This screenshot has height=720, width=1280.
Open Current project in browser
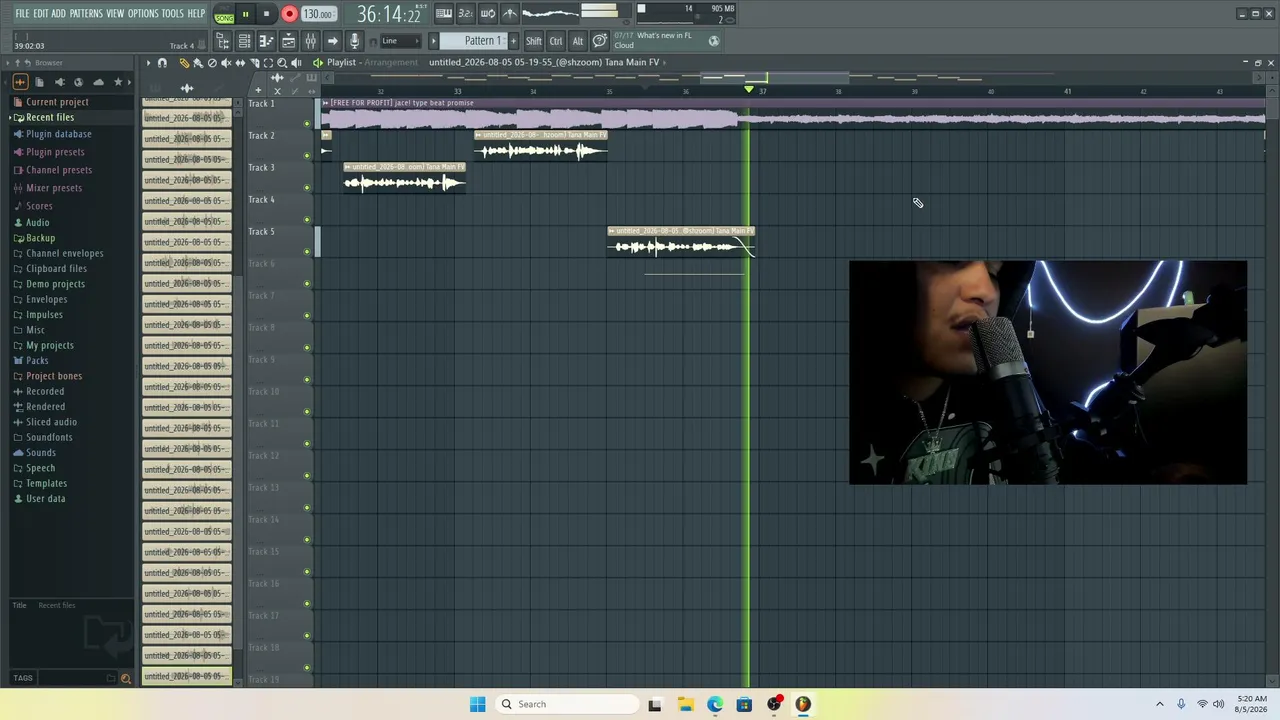pyautogui.click(x=57, y=102)
